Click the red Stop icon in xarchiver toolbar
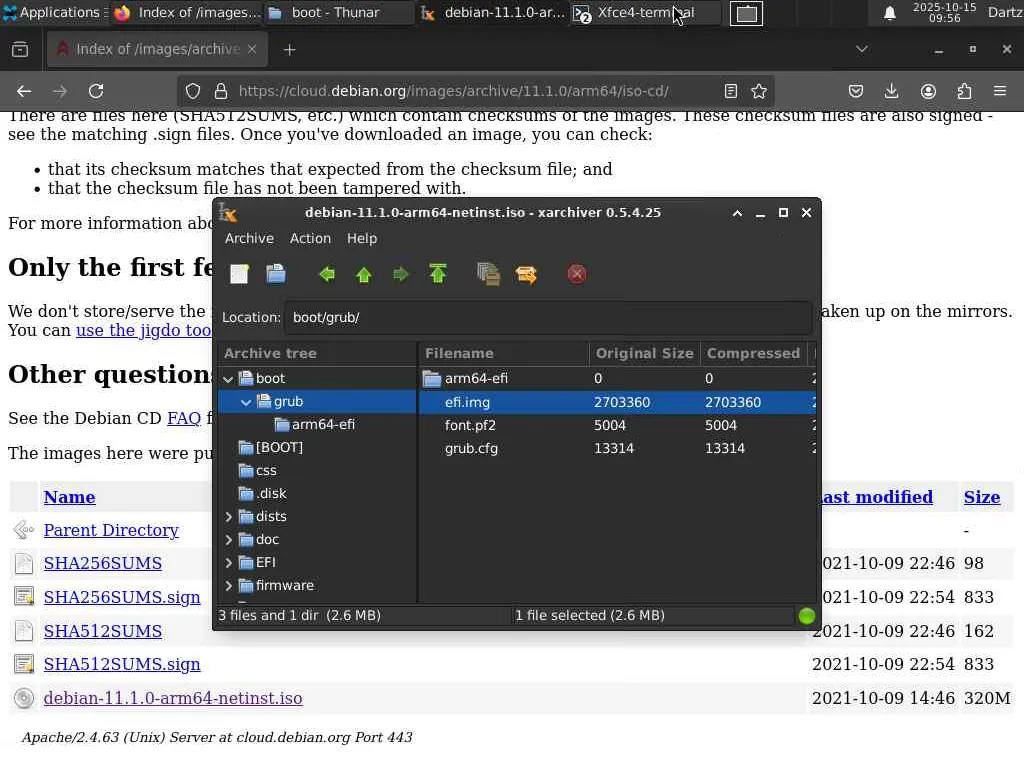This screenshot has height=768, width=1024. click(x=577, y=274)
